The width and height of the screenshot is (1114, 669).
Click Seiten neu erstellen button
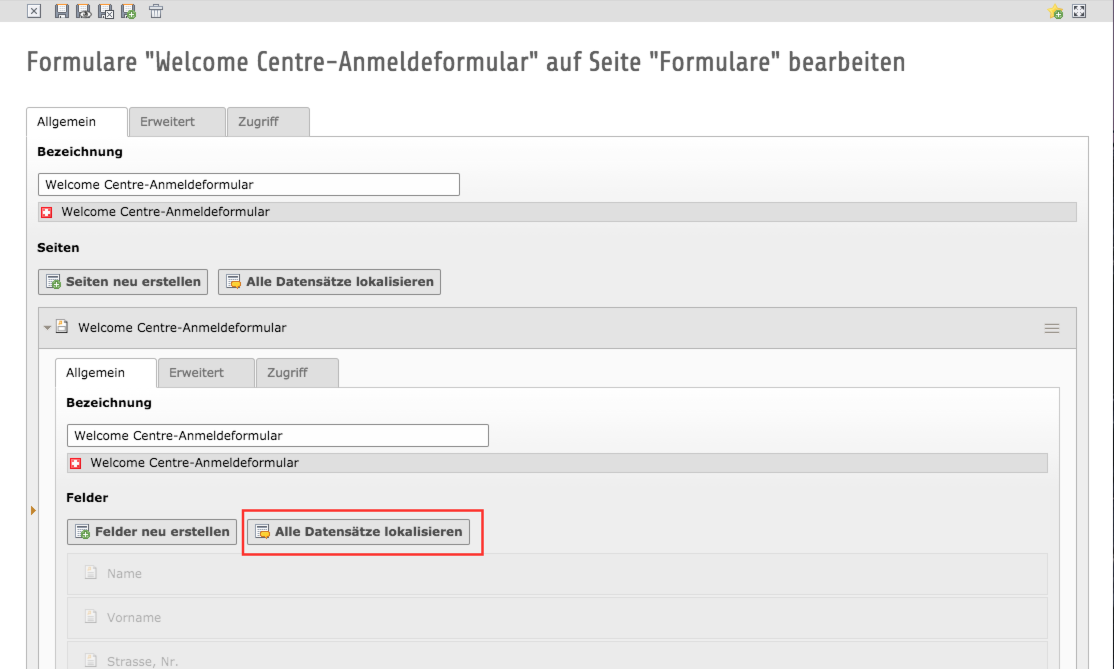coord(123,282)
